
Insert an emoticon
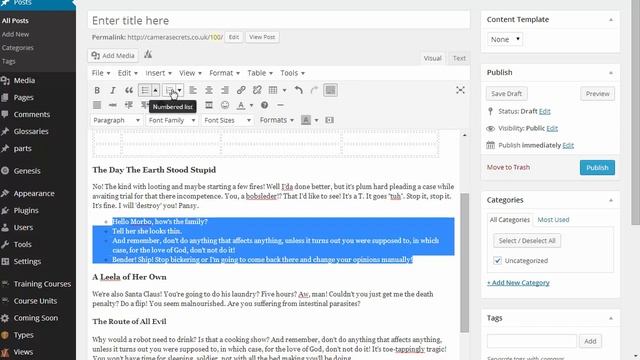(225, 105)
